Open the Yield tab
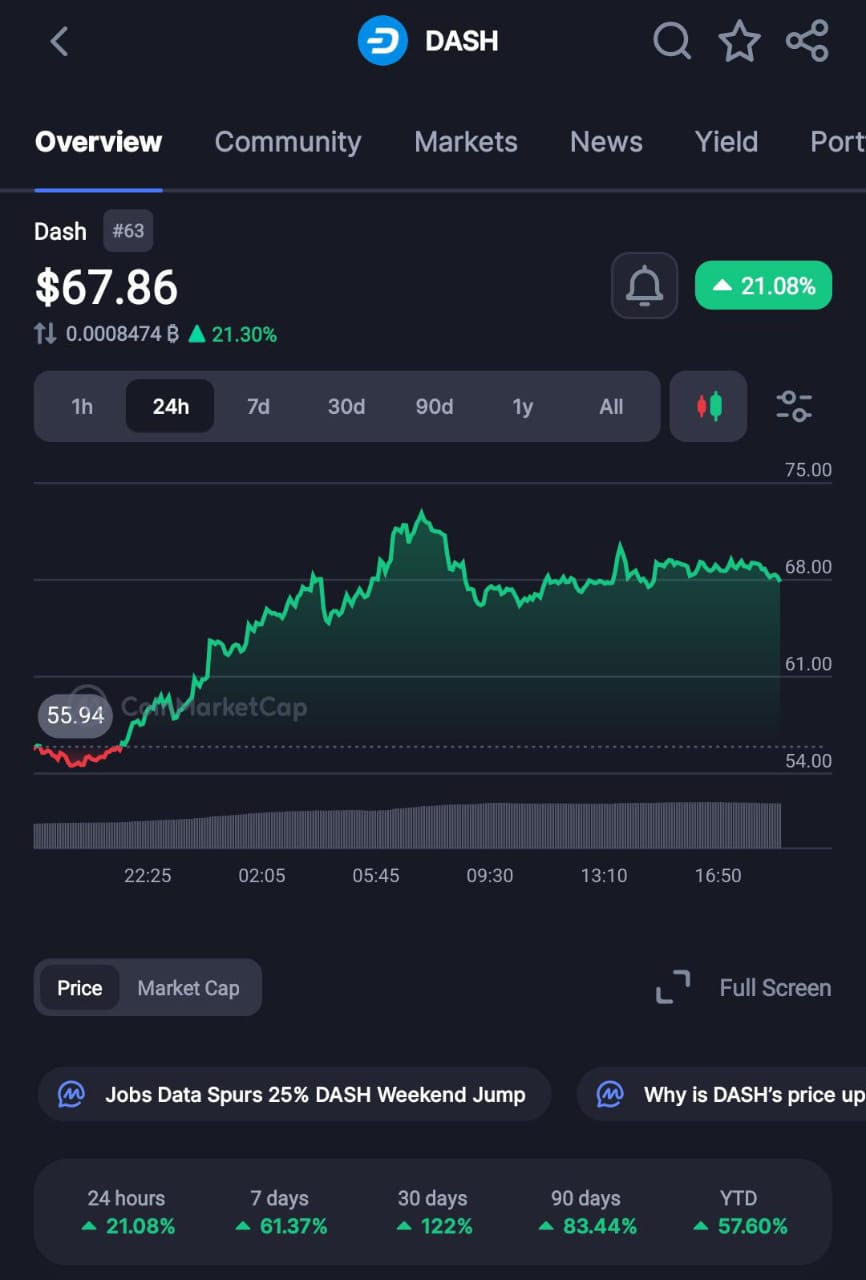The width and height of the screenshot is (866, 1280). click(726, 142)
